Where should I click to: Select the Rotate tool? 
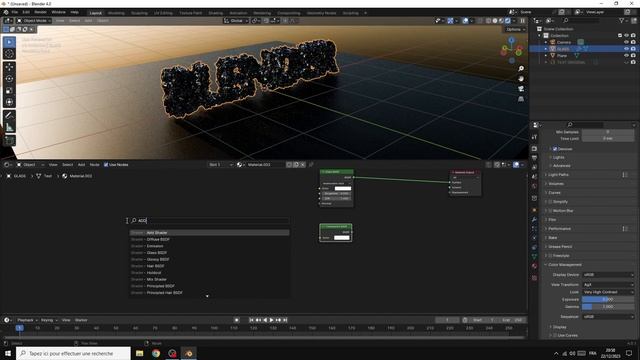point(9,78)
